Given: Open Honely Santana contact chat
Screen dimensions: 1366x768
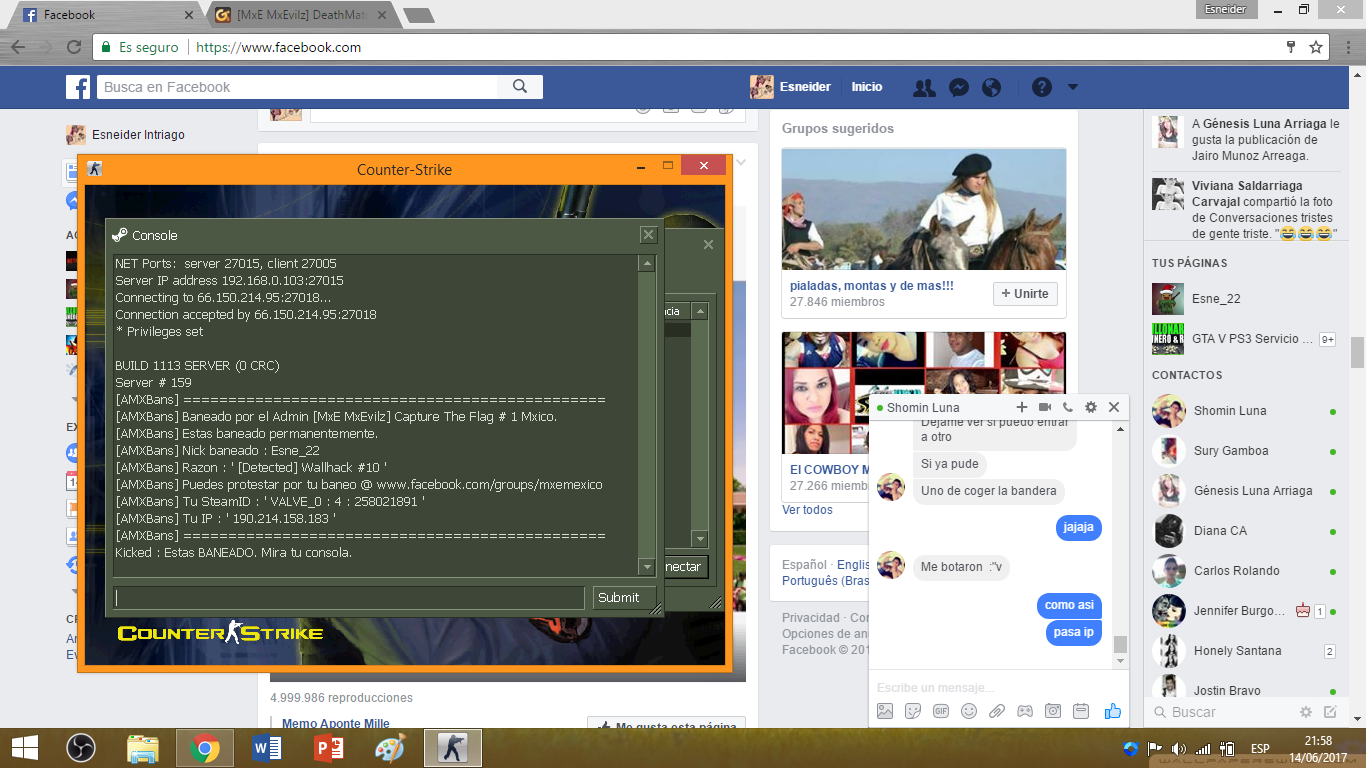Looking at the screenshot, I should coord(1246,651).
